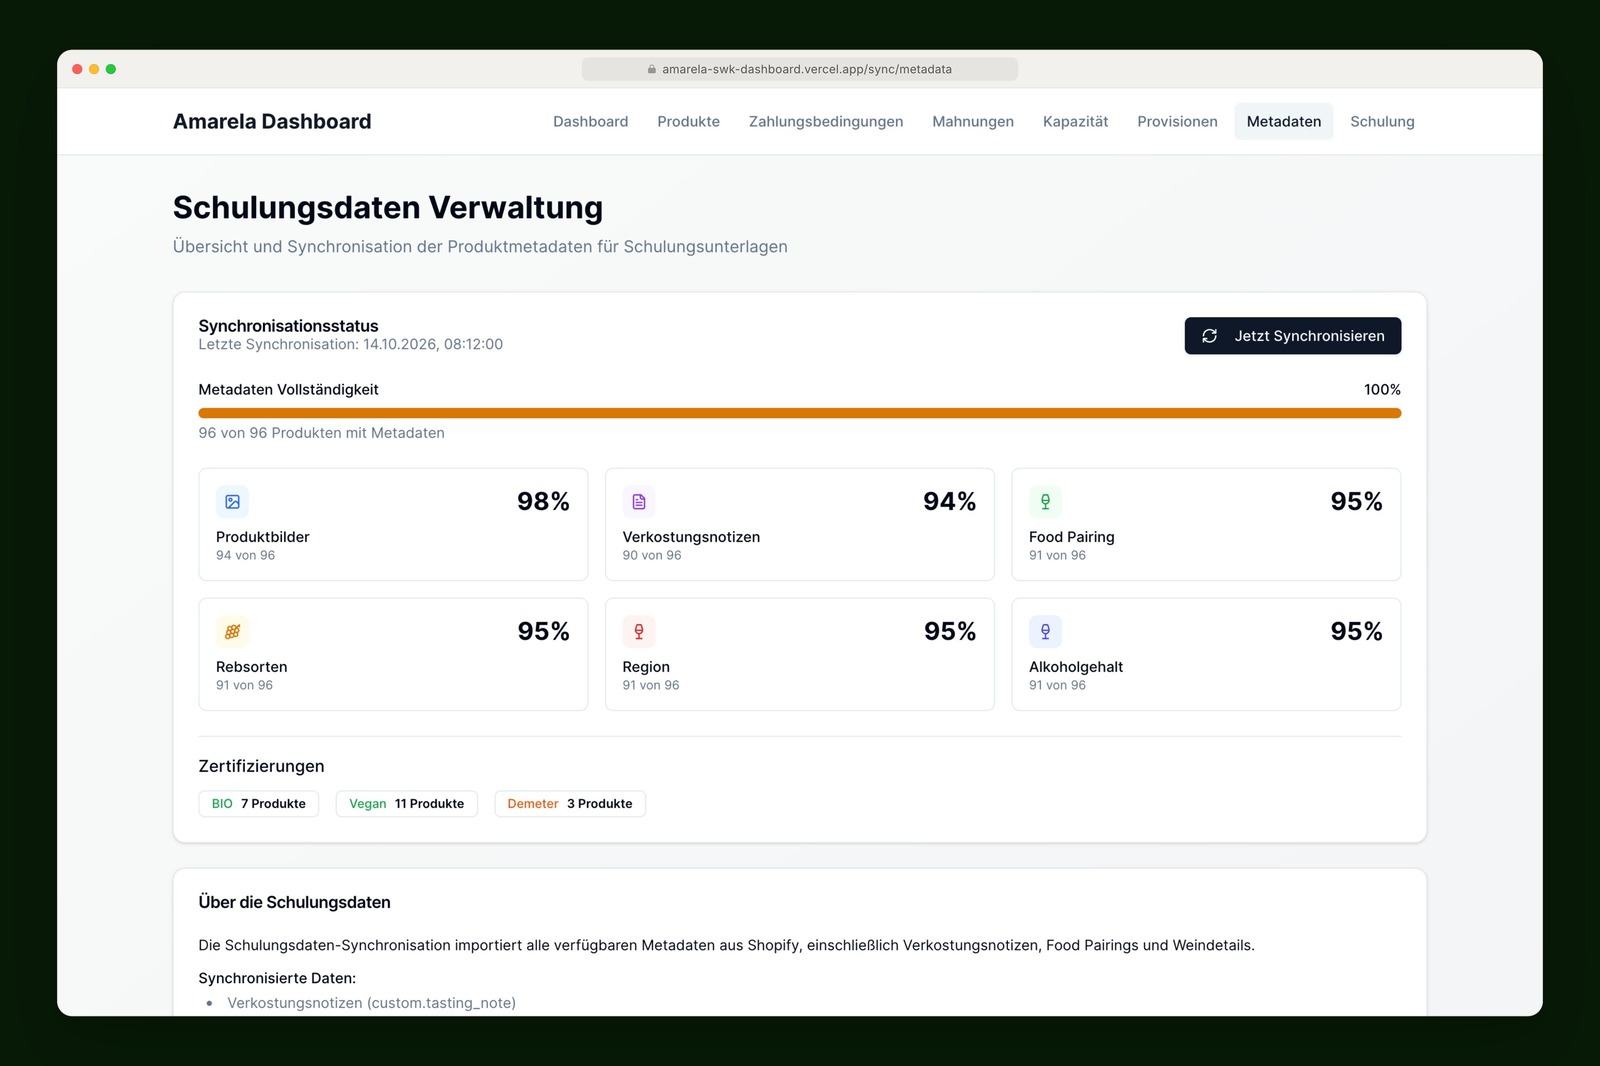Click the refresh icon in sync button
1600x1066 pixels.
point(1209,336)
